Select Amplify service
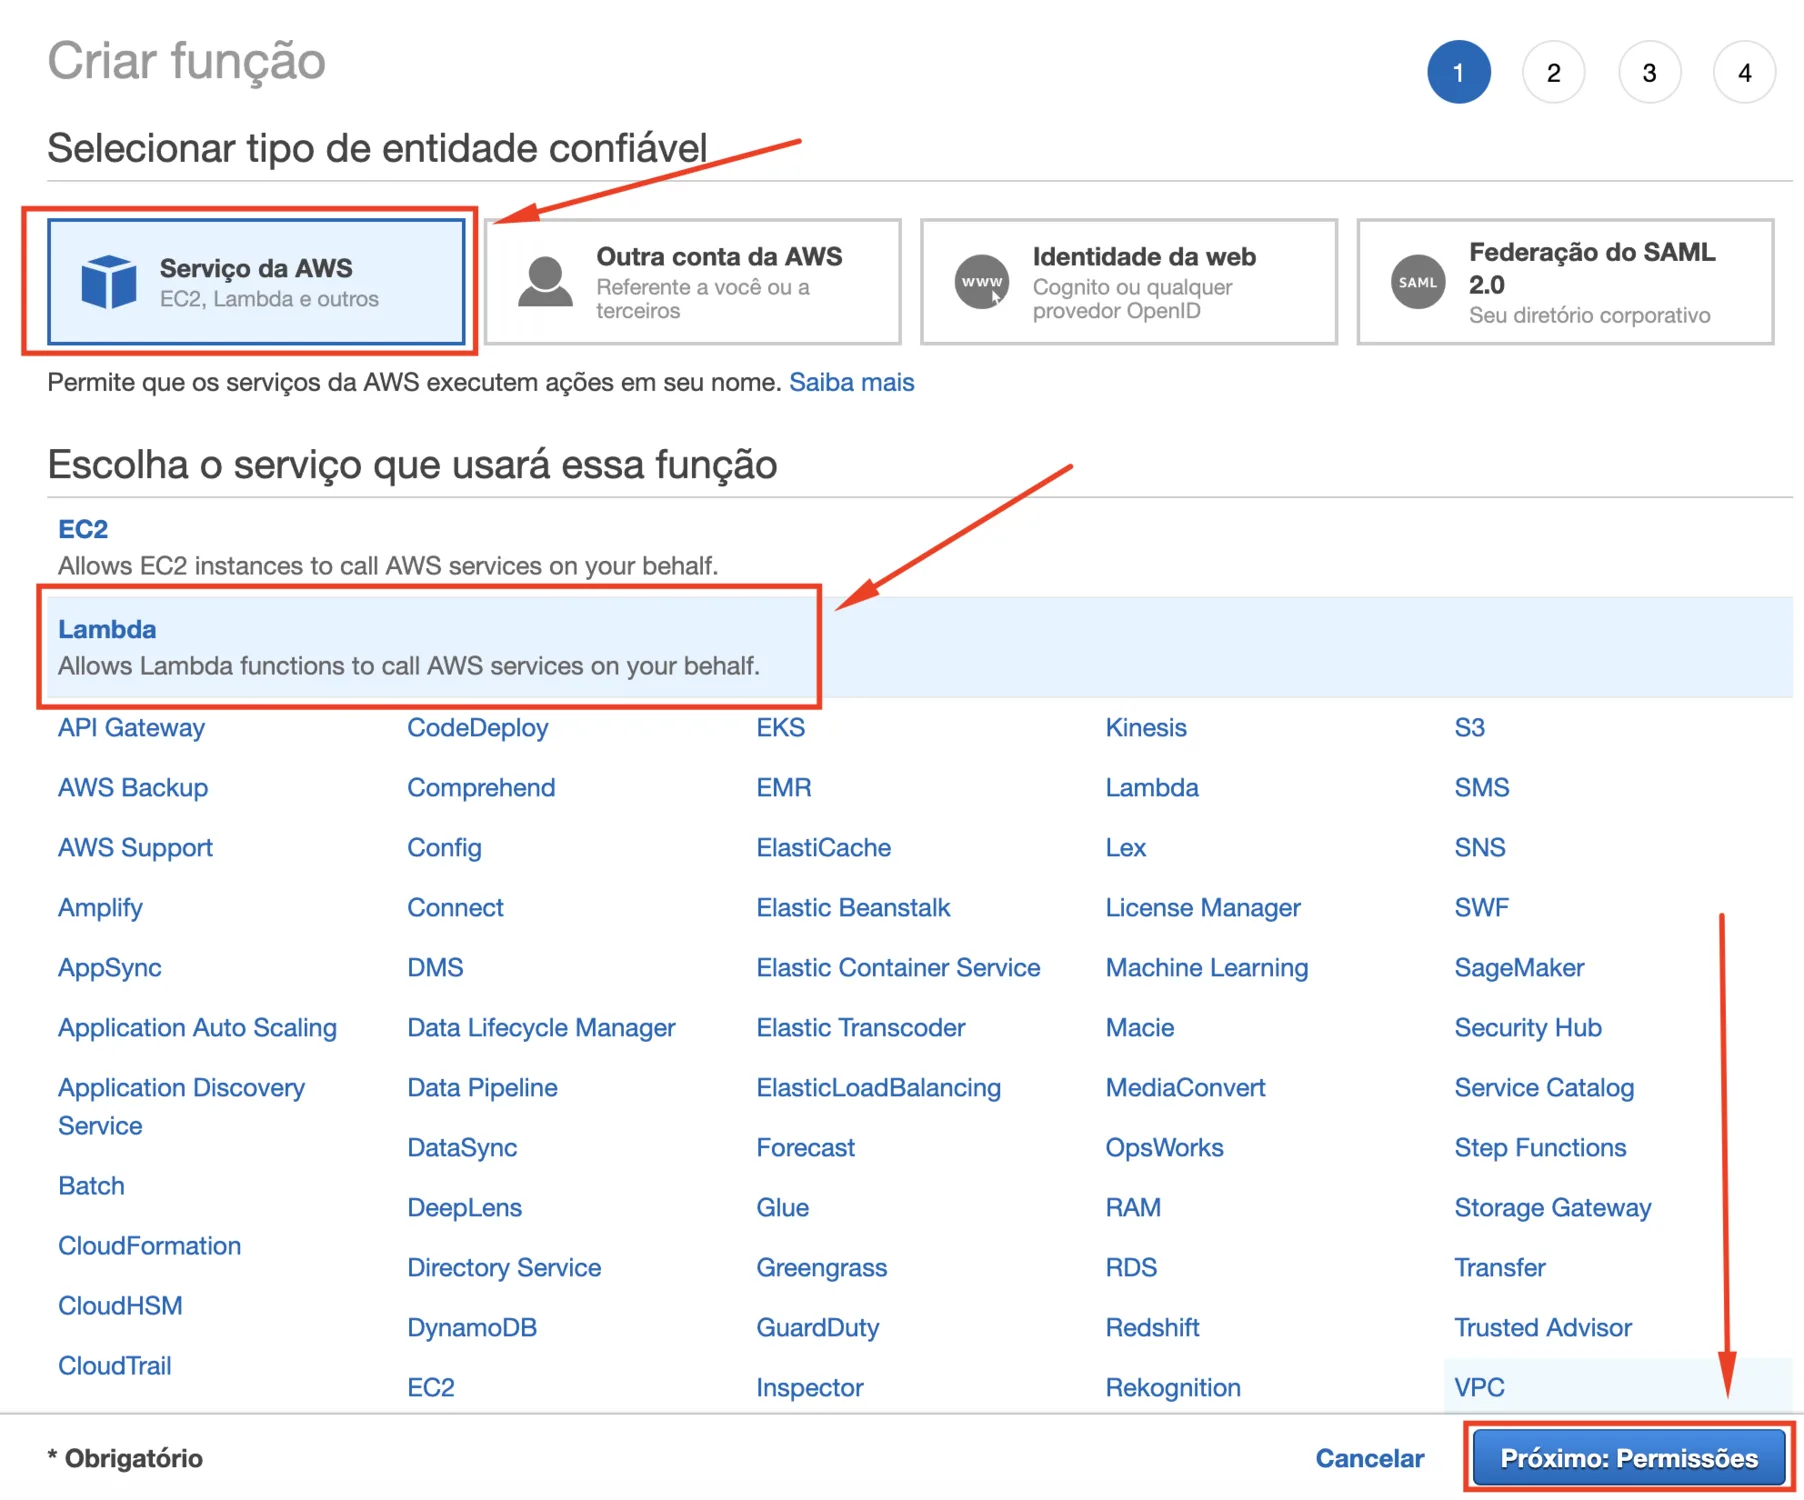This screenshot has height=1500, width=1804. tap(100, 907)
